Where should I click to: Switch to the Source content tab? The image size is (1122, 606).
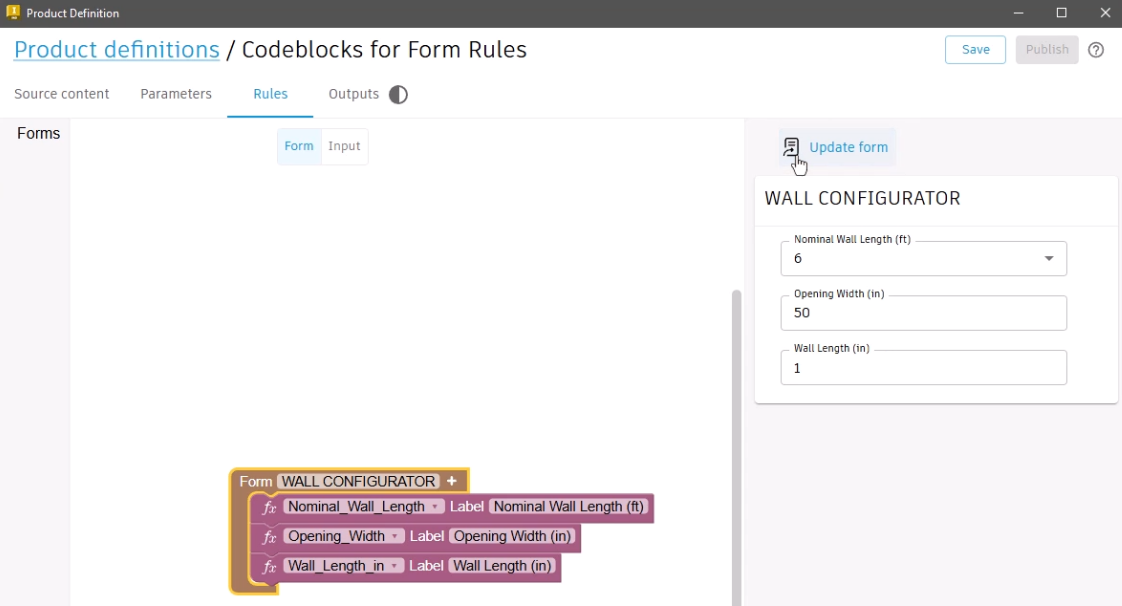pyautogui.click(x=62, y=94)
